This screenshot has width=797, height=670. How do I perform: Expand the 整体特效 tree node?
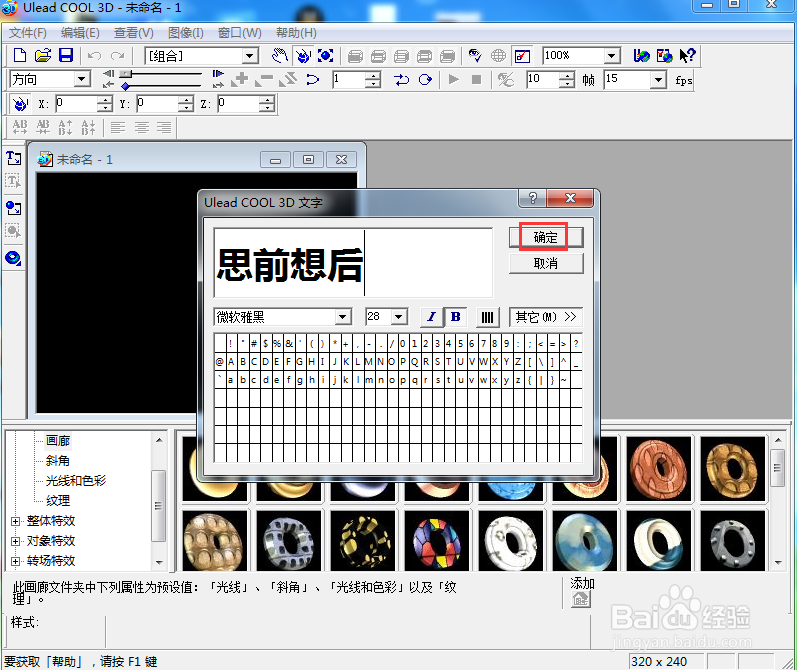pos(16,522)
